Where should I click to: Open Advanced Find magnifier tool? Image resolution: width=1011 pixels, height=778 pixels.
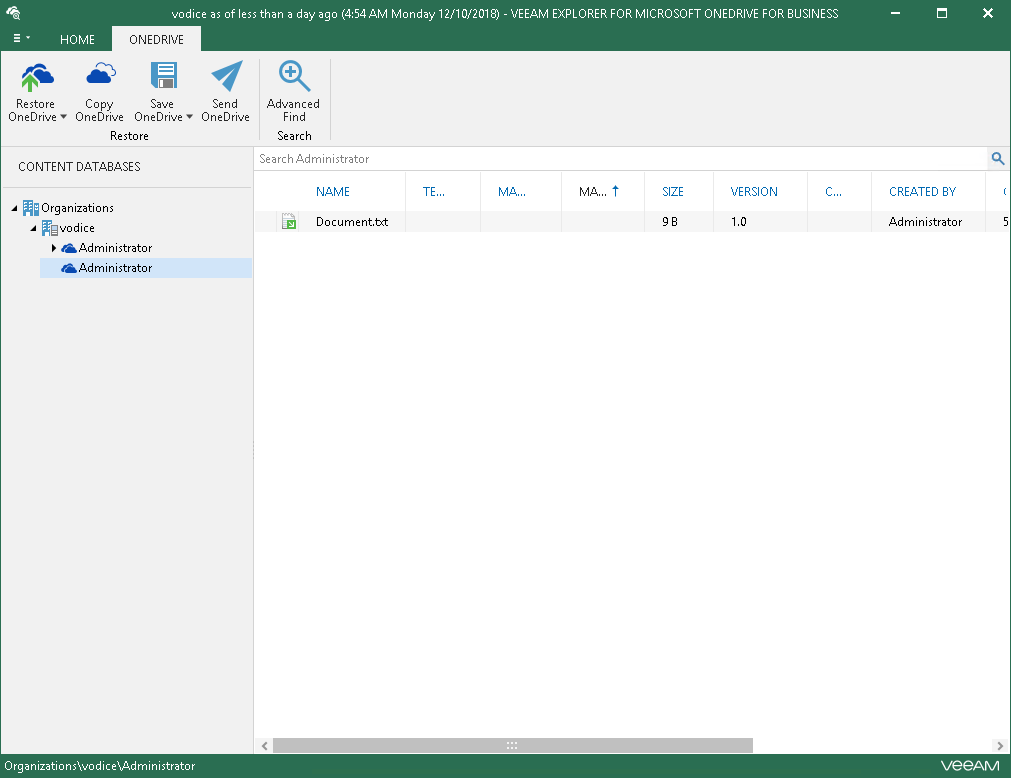point(294,76)
